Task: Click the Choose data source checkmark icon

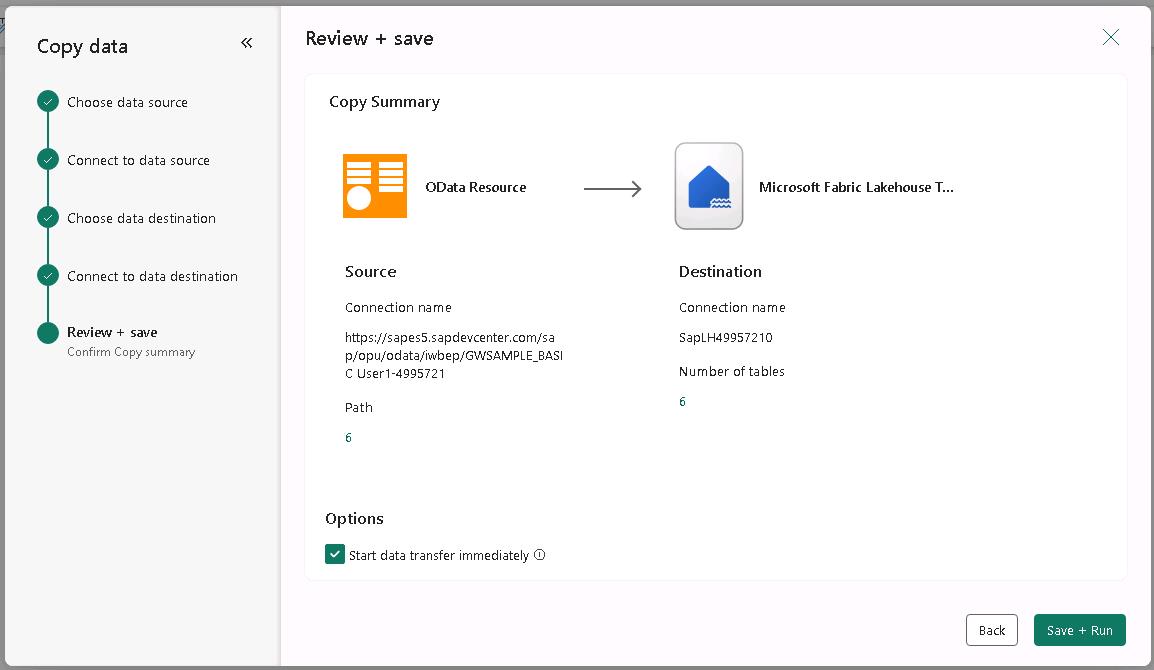Action: coord(48,102)
